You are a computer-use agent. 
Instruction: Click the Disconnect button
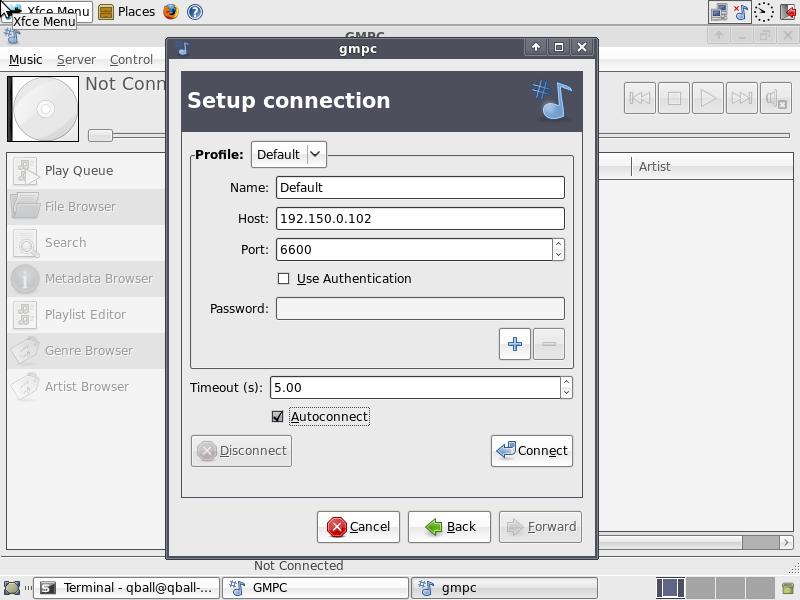point(241,451)
